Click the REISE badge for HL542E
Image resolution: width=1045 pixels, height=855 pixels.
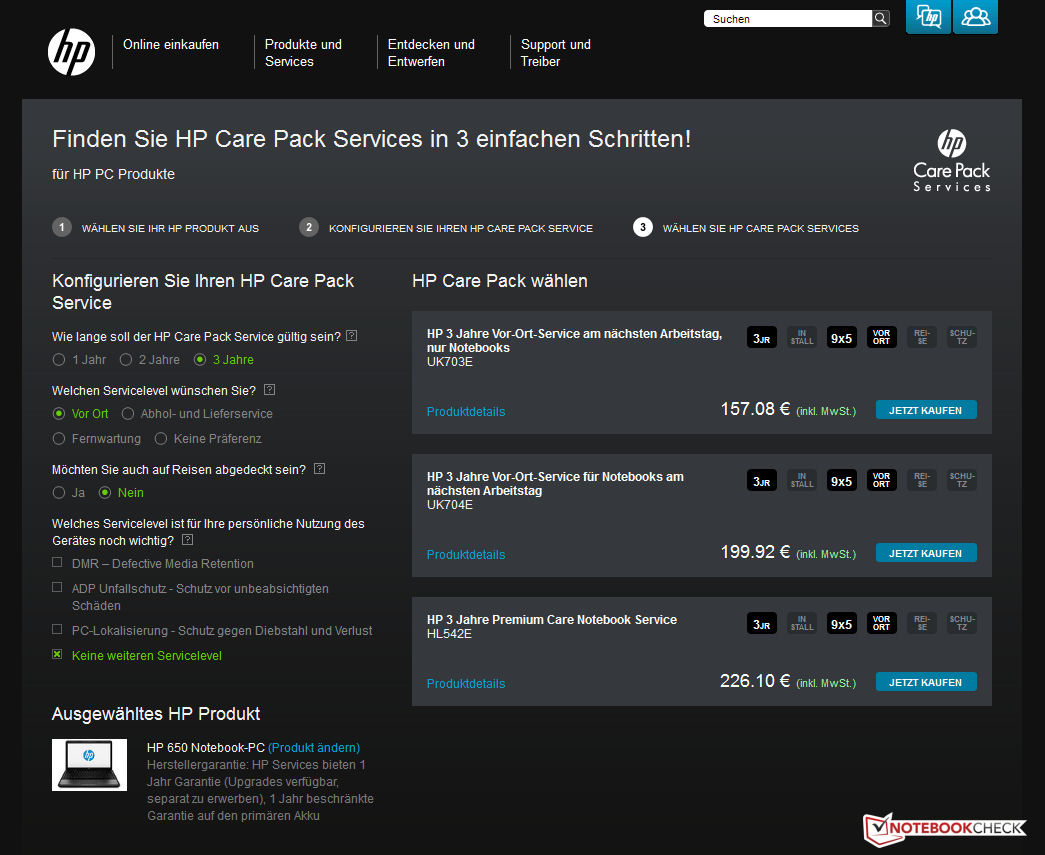click(x=922, y=624)
